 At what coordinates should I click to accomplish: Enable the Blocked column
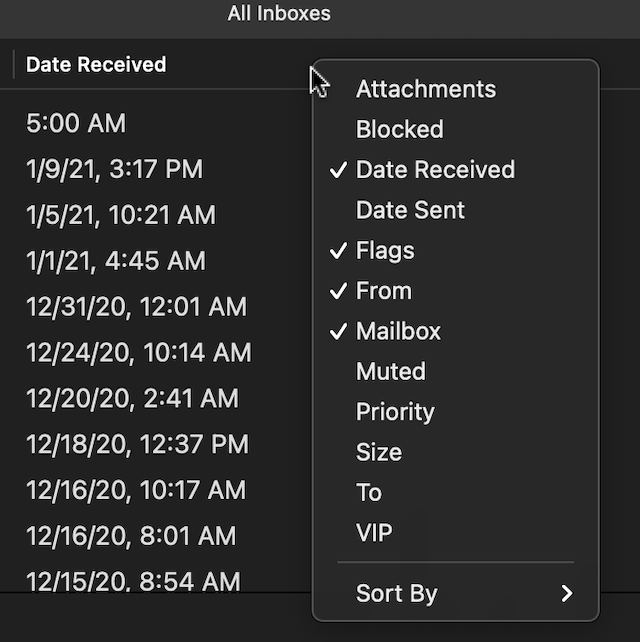pos(399,129)
